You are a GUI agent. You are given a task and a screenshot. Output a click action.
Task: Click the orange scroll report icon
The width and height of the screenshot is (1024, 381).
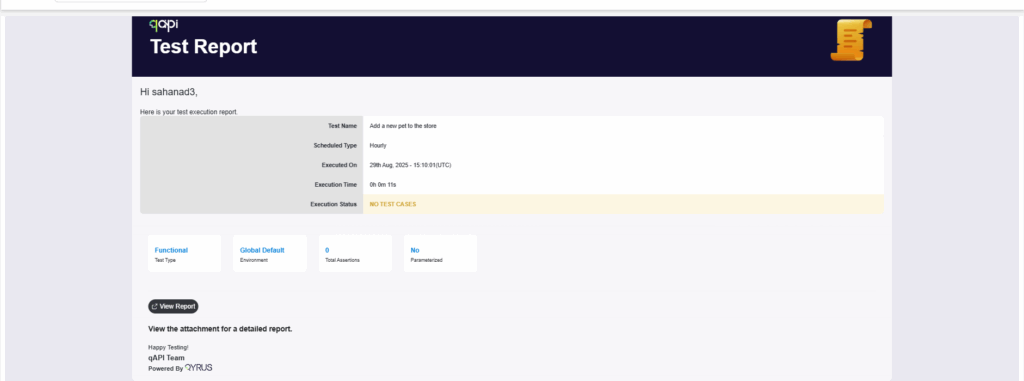[x=851, y=41]
